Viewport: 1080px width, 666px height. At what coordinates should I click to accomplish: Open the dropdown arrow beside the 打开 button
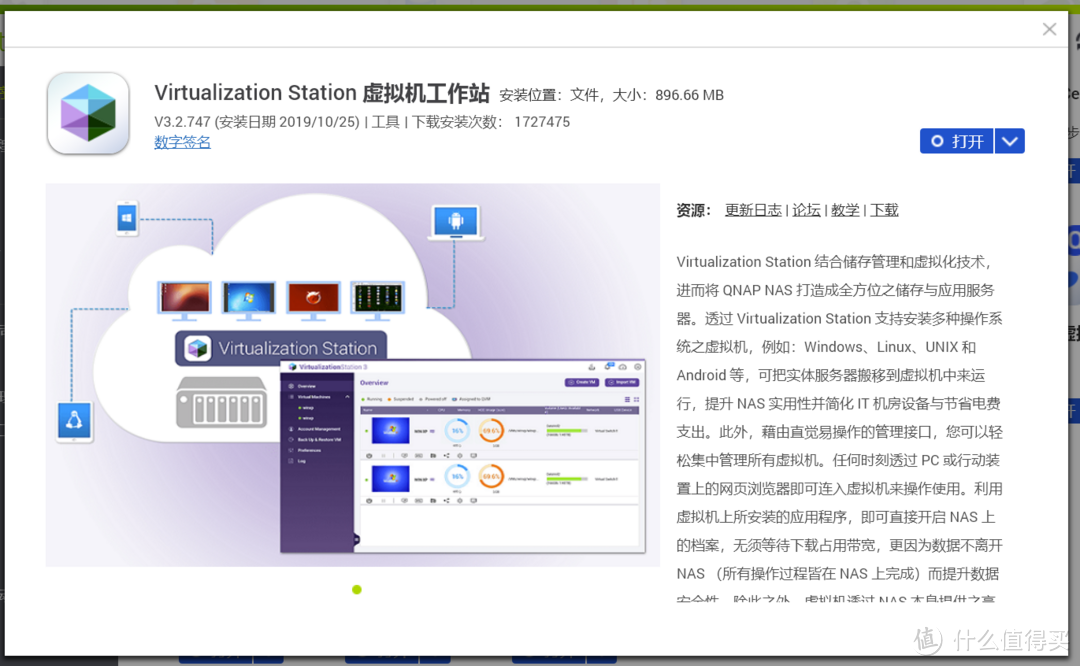click(1010, 140)
